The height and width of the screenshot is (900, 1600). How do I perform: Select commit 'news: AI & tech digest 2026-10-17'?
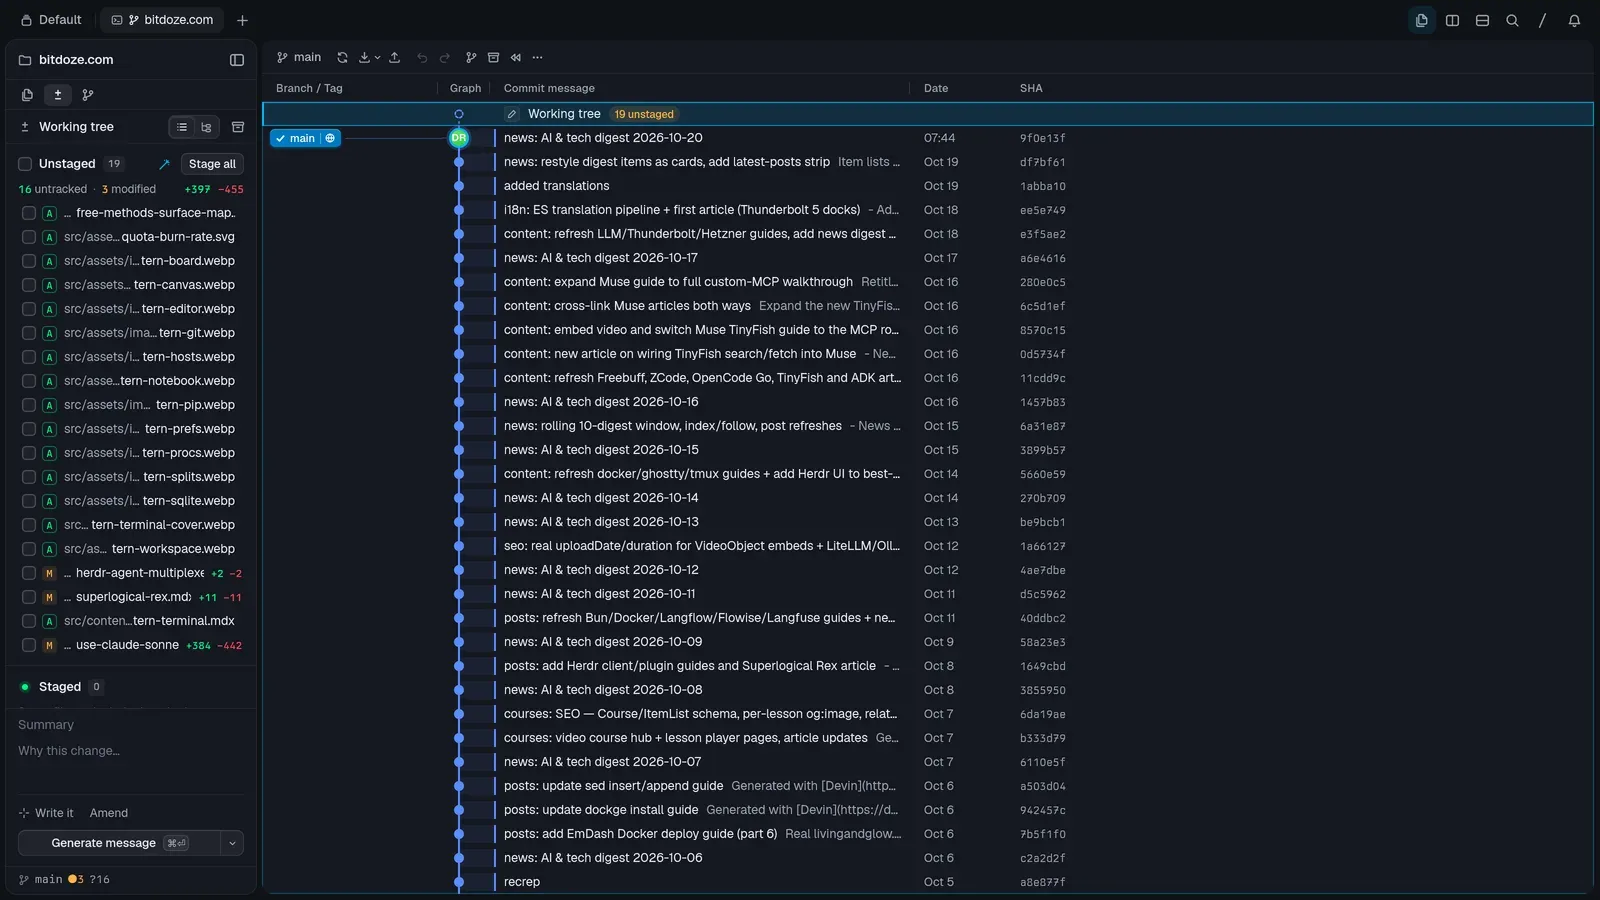[x=927, y=258]
